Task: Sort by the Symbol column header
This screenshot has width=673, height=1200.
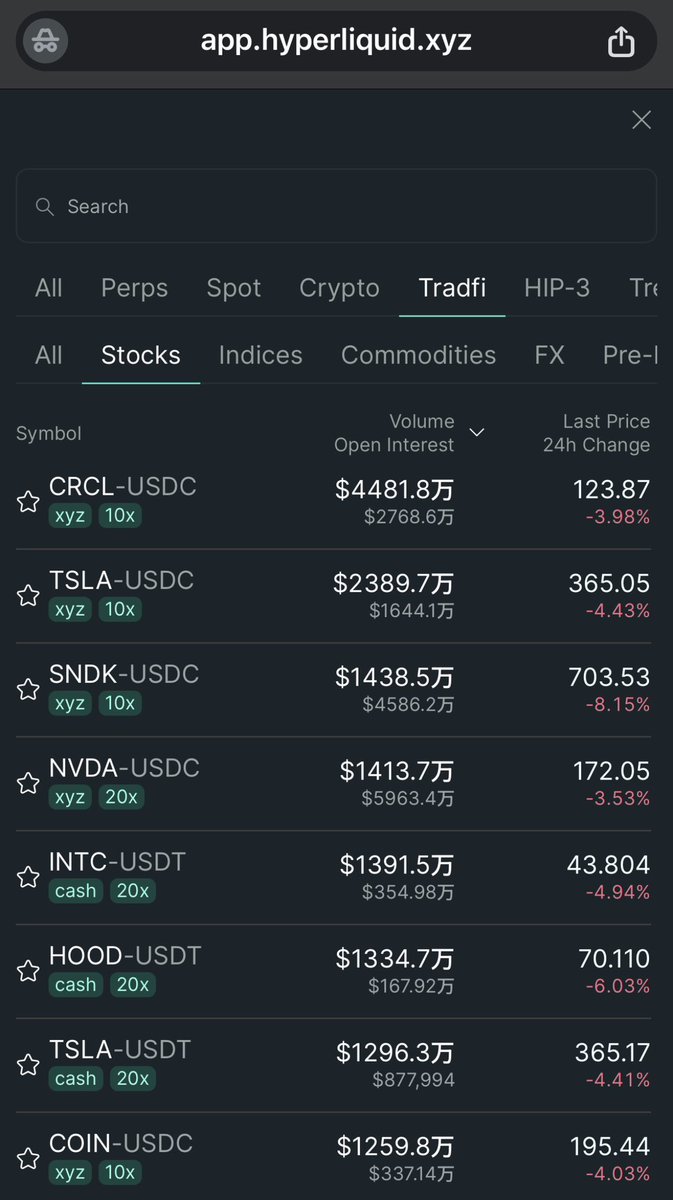Action: [x=49, y=434]
